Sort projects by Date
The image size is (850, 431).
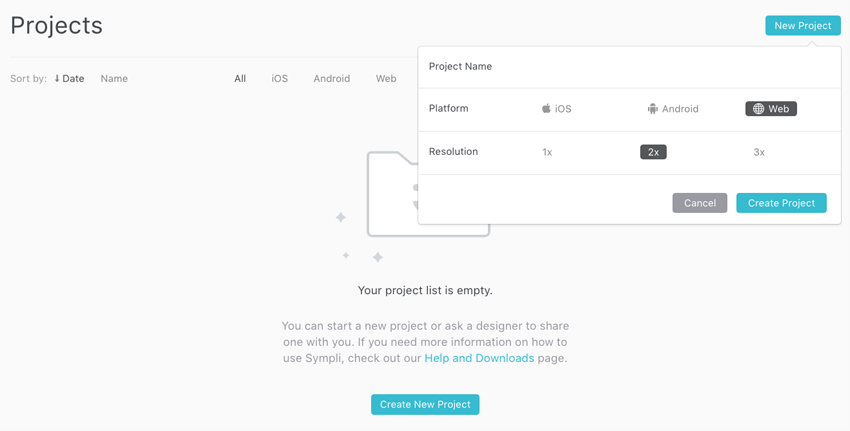72,79
